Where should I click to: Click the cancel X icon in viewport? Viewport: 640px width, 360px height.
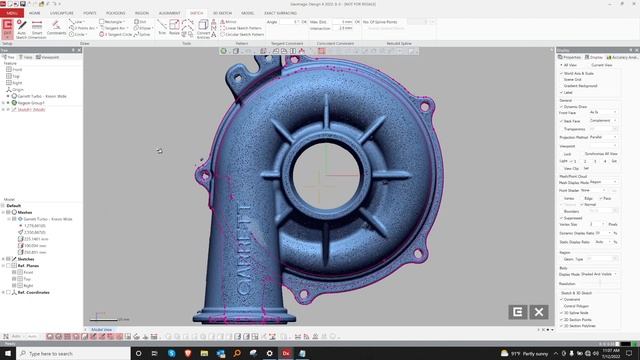(539, 312)
